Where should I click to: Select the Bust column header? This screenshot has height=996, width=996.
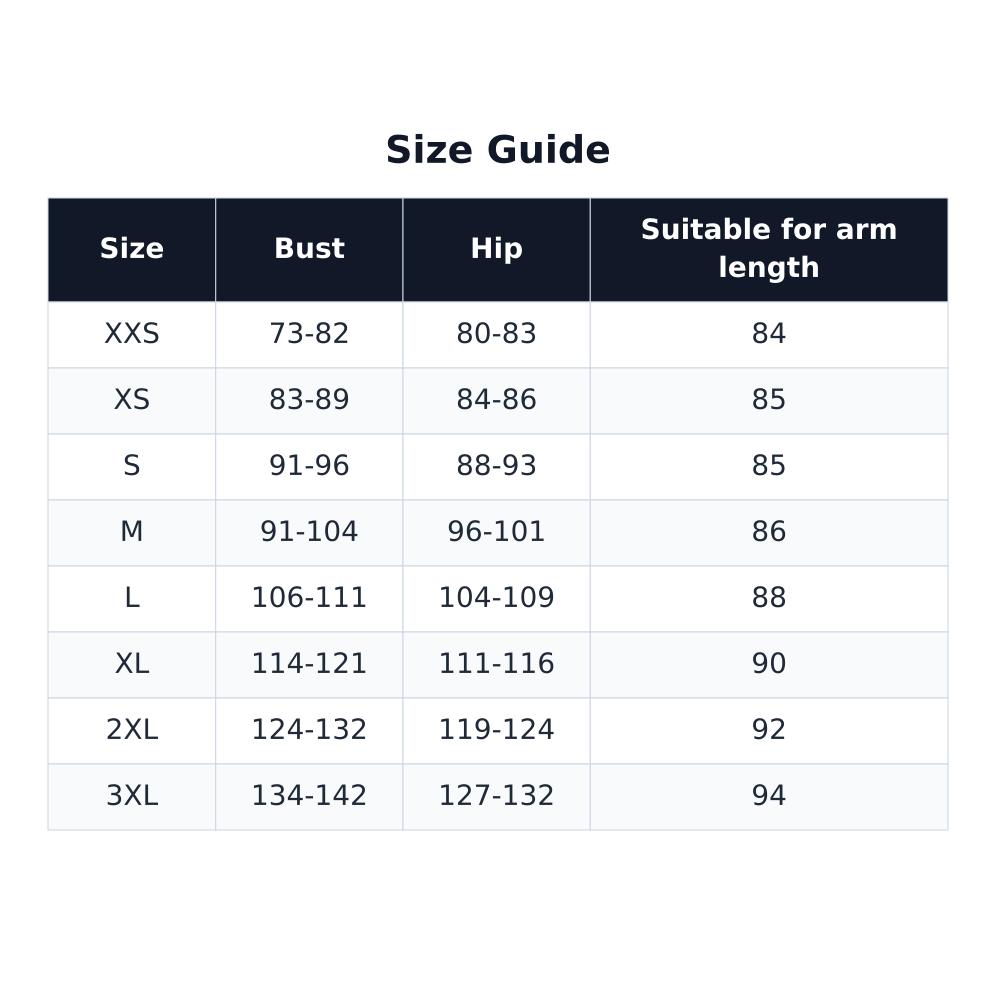(309, 249)
